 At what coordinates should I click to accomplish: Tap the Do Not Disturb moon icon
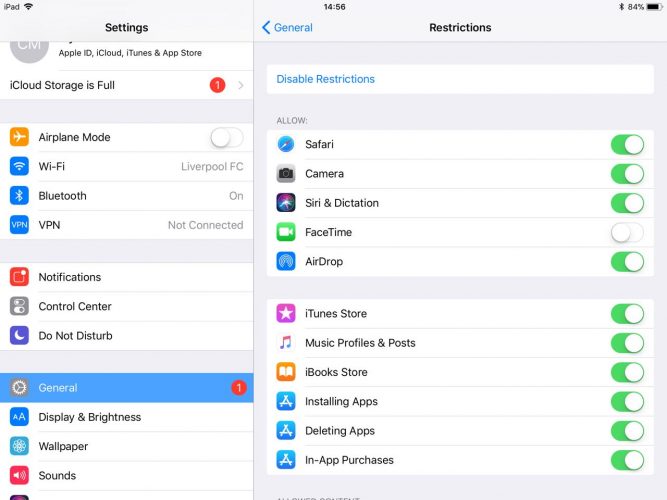19,336
